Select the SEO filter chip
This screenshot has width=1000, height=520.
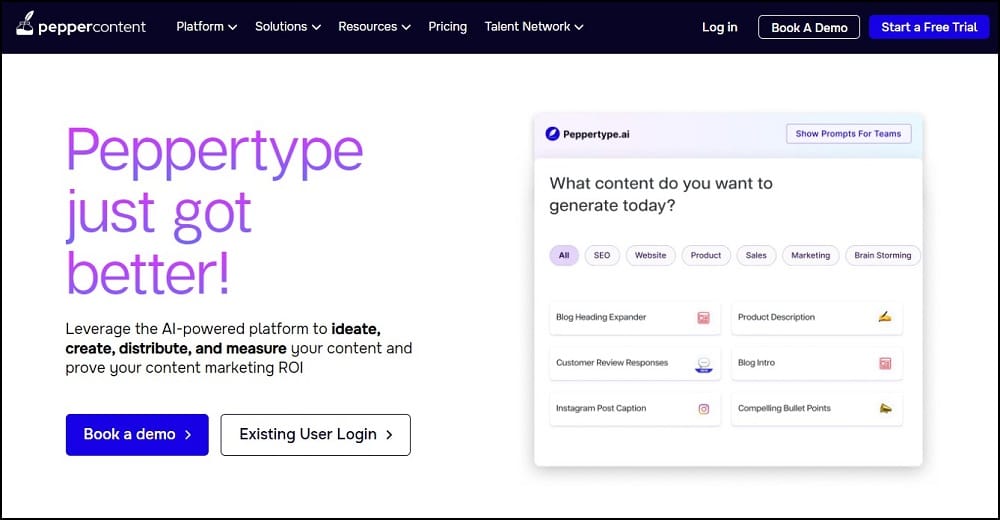click(602, 255)
